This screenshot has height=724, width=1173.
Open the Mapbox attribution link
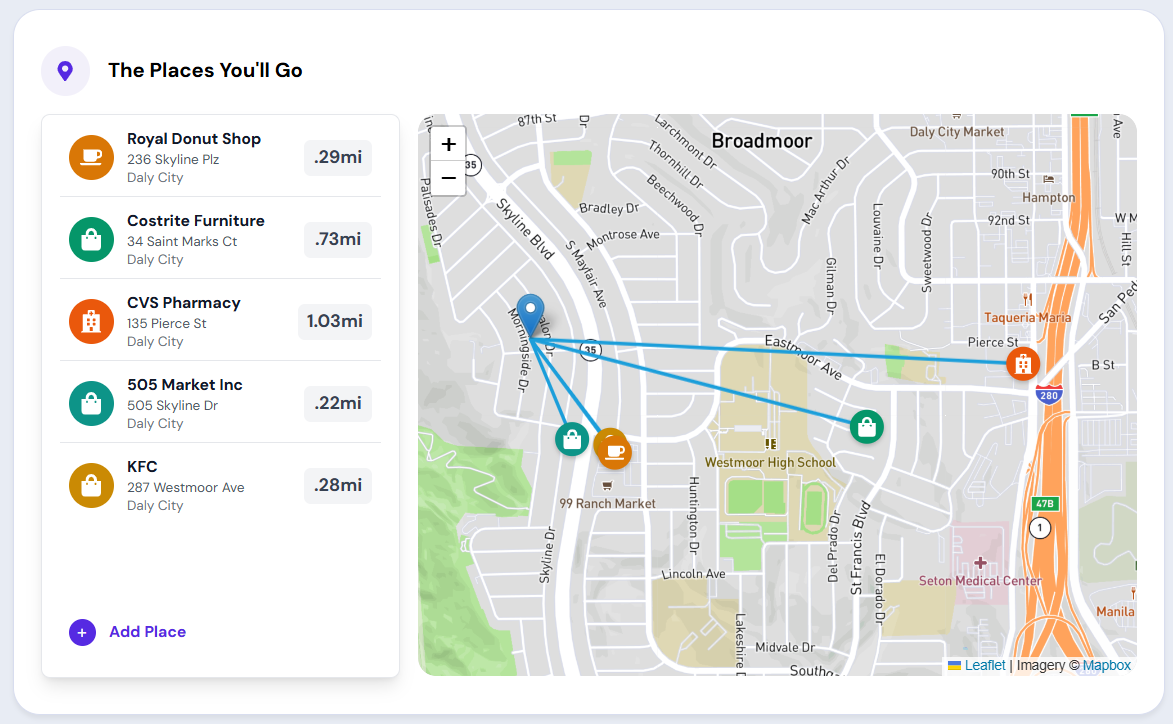point(1106,665)
